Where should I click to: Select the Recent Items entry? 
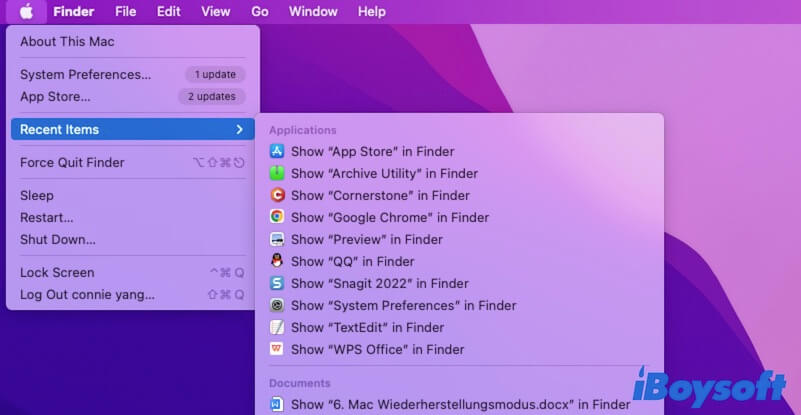coord(133,129)
